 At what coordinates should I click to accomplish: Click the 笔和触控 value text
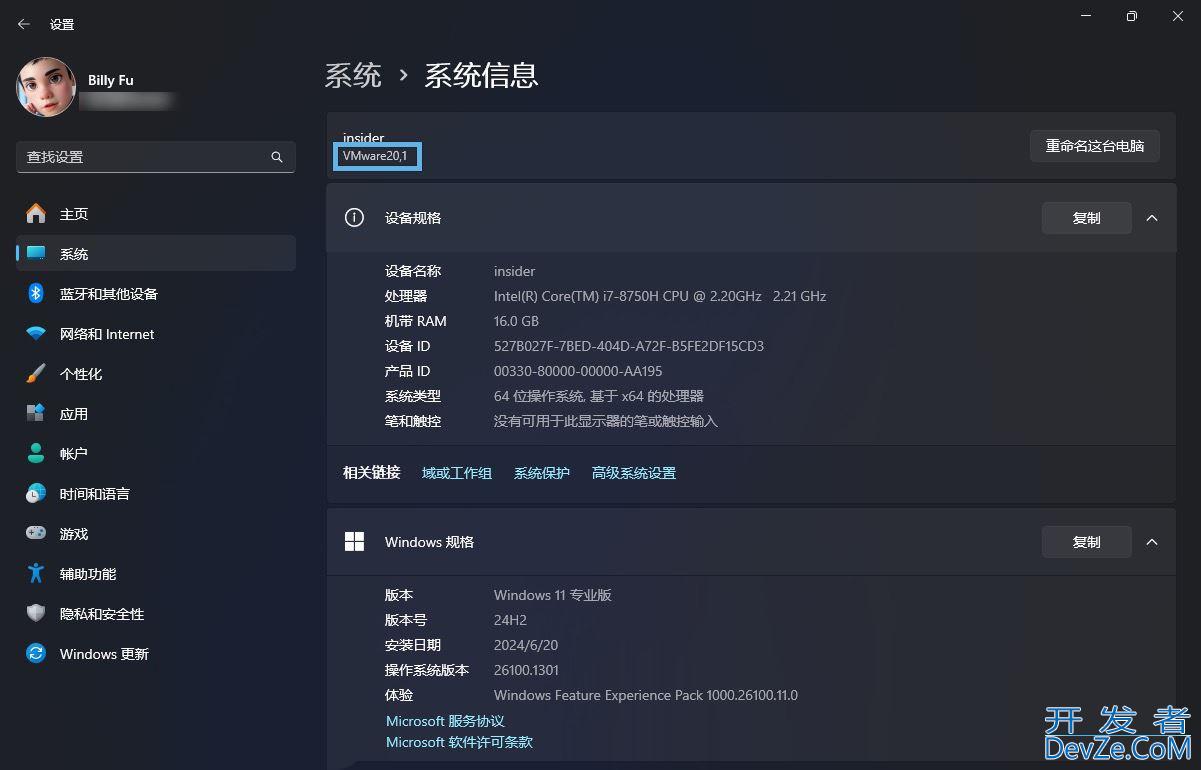(606, 421)
